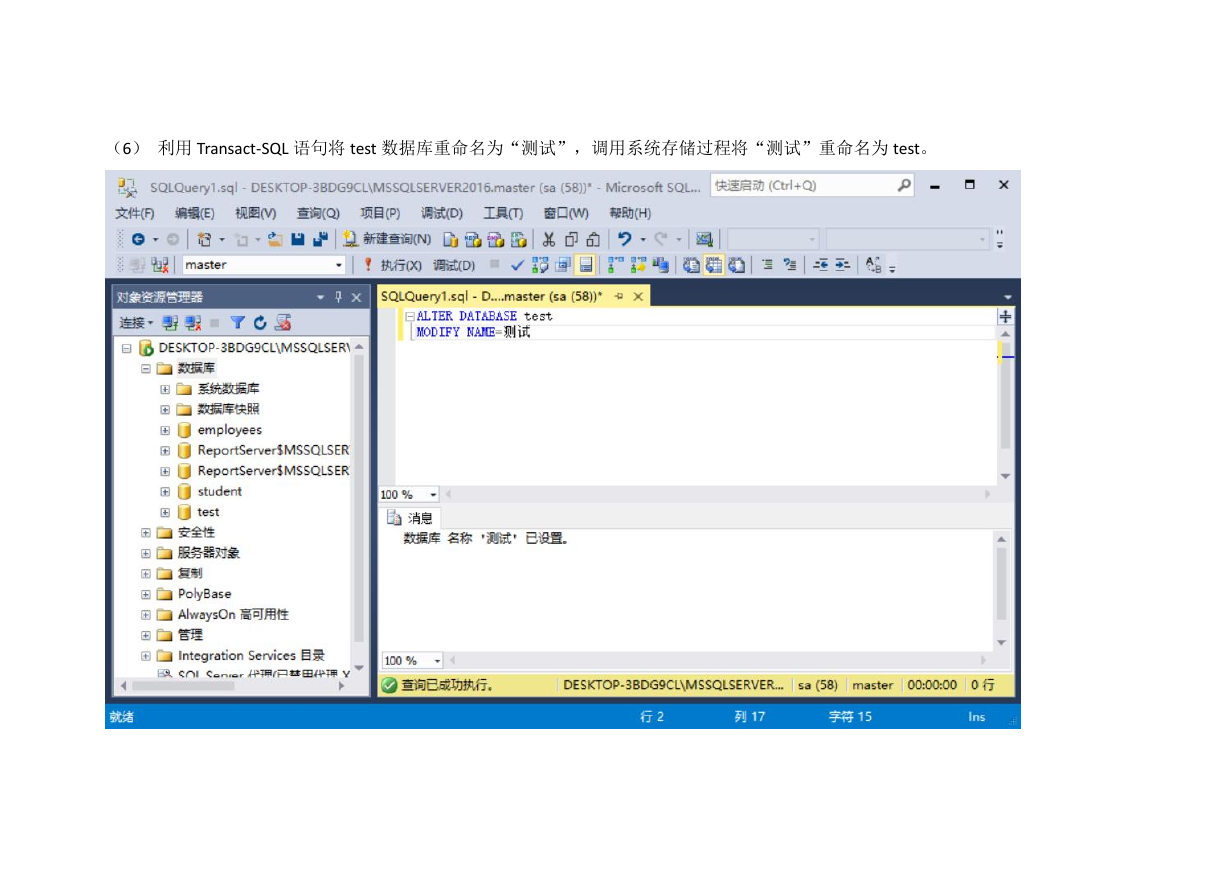
Task: Select the PolyBase tree item
Action: pos(204,594)
